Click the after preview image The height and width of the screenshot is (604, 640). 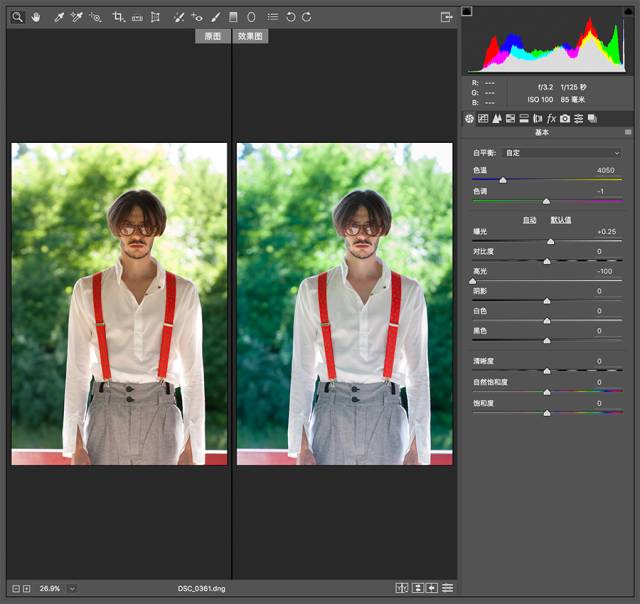pyautogui.click(x=344, y=304)
